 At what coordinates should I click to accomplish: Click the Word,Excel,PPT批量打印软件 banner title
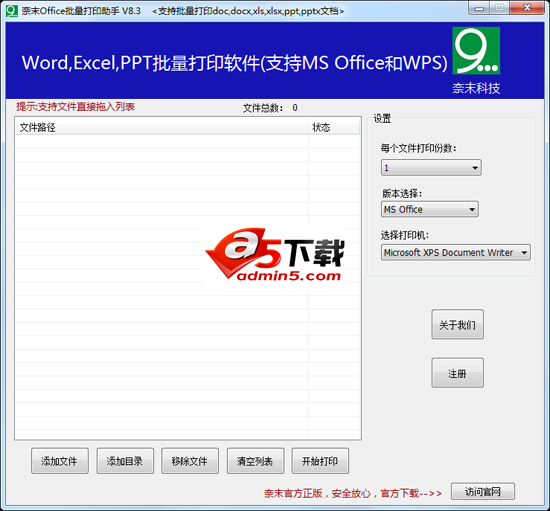[235, 63]
